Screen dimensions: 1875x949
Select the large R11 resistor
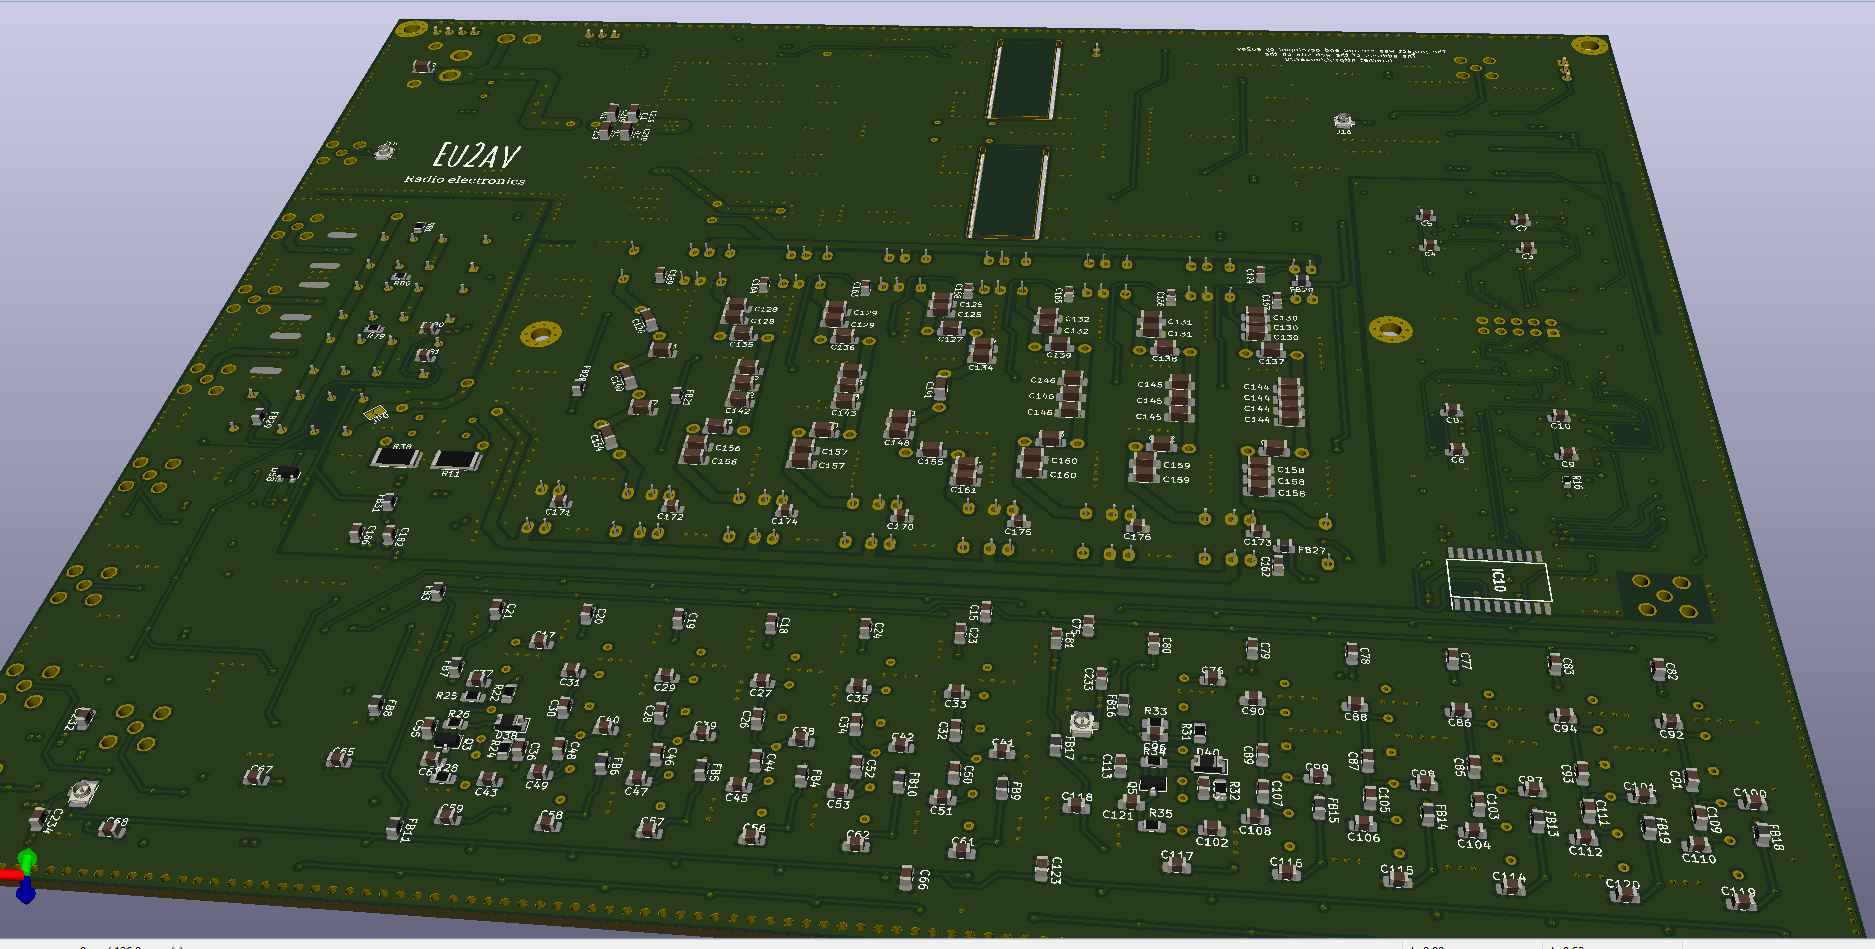[x=455, y=460]
